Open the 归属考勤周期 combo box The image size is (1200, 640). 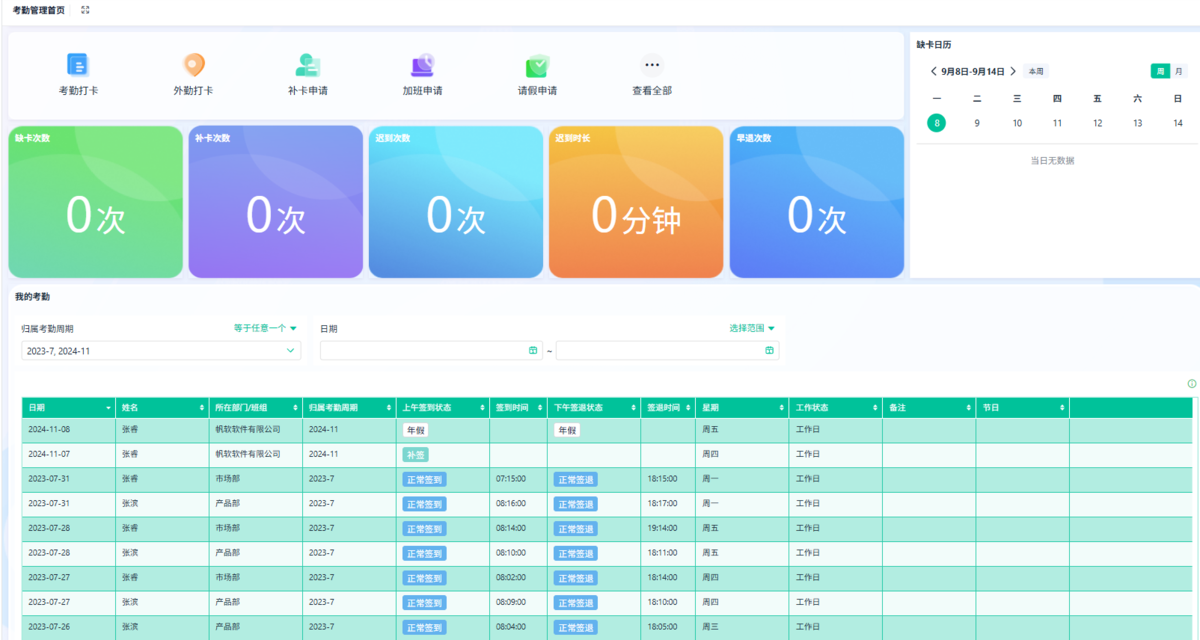click(160, 351)
